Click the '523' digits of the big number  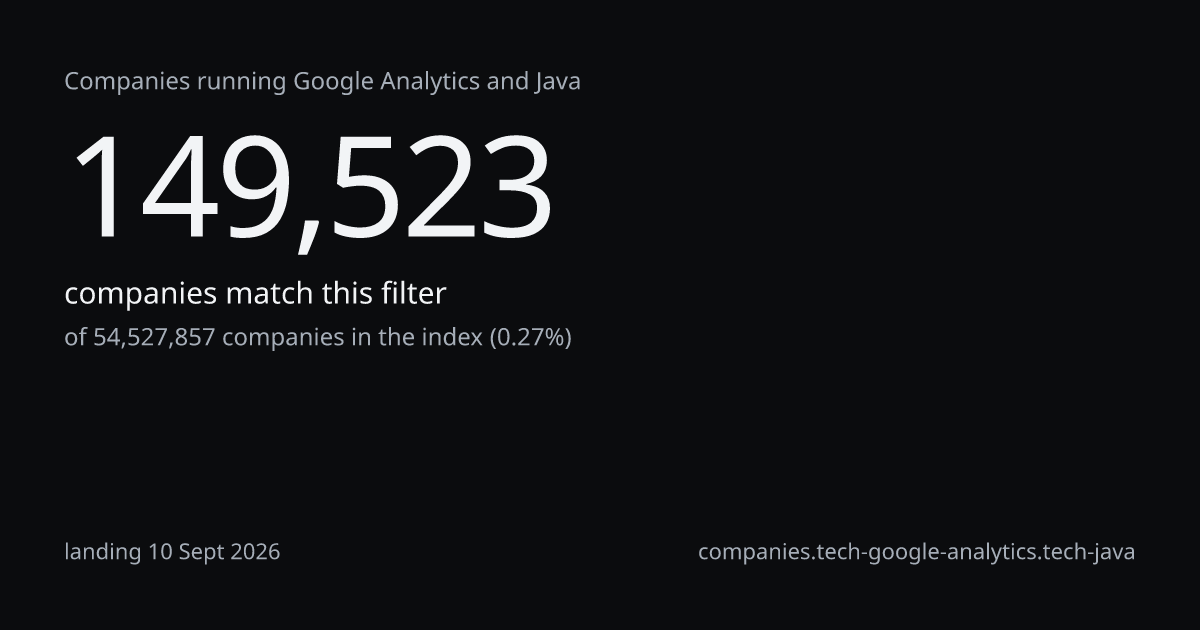point(440,188)
